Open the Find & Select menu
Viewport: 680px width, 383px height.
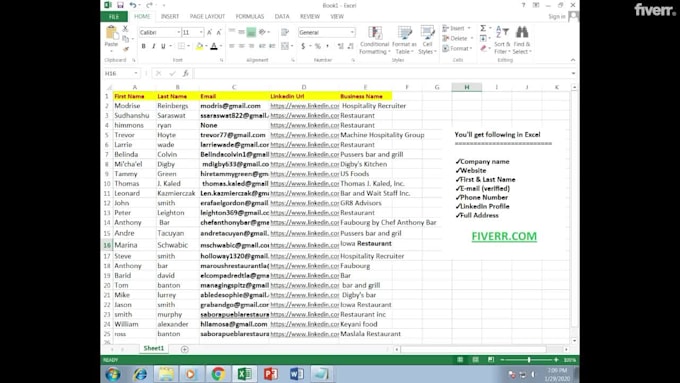pos(522,40)
